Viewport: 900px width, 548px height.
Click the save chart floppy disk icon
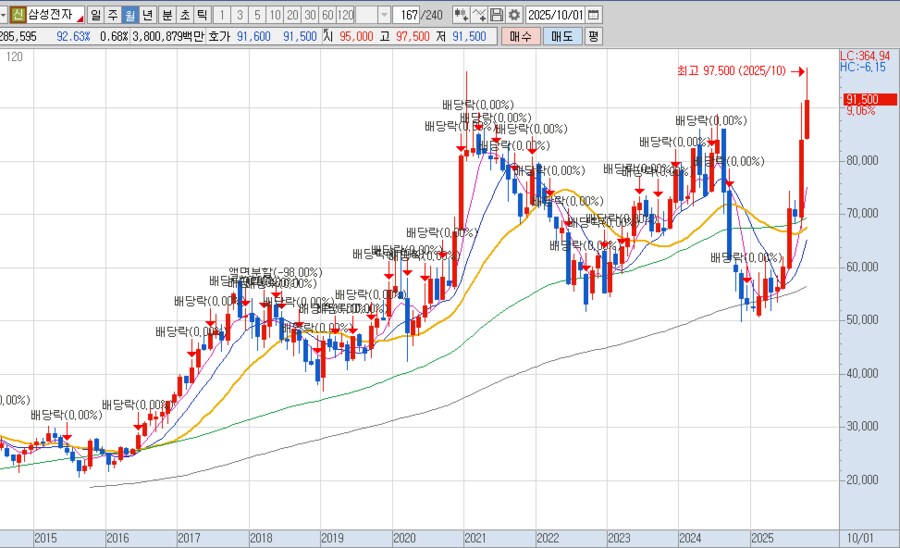(x=497, y=15)
